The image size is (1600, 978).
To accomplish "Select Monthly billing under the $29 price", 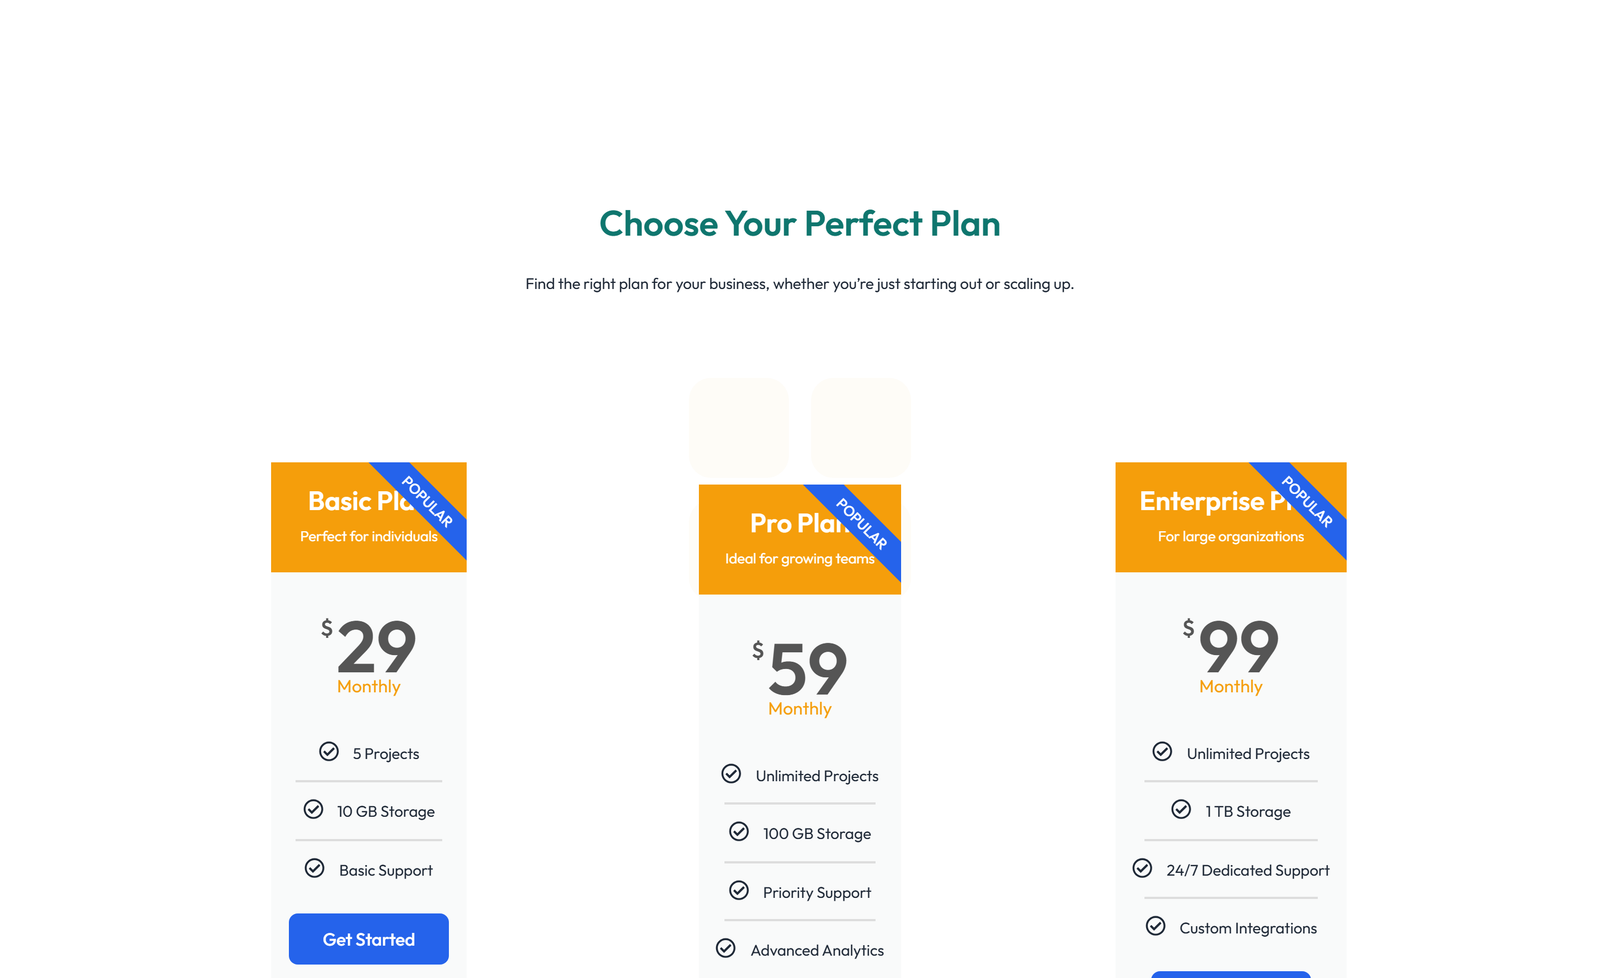I will 369,686.
